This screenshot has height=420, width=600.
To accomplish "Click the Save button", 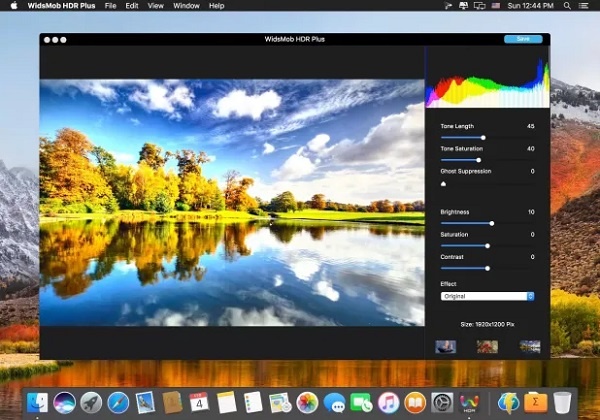I will 523,39.
